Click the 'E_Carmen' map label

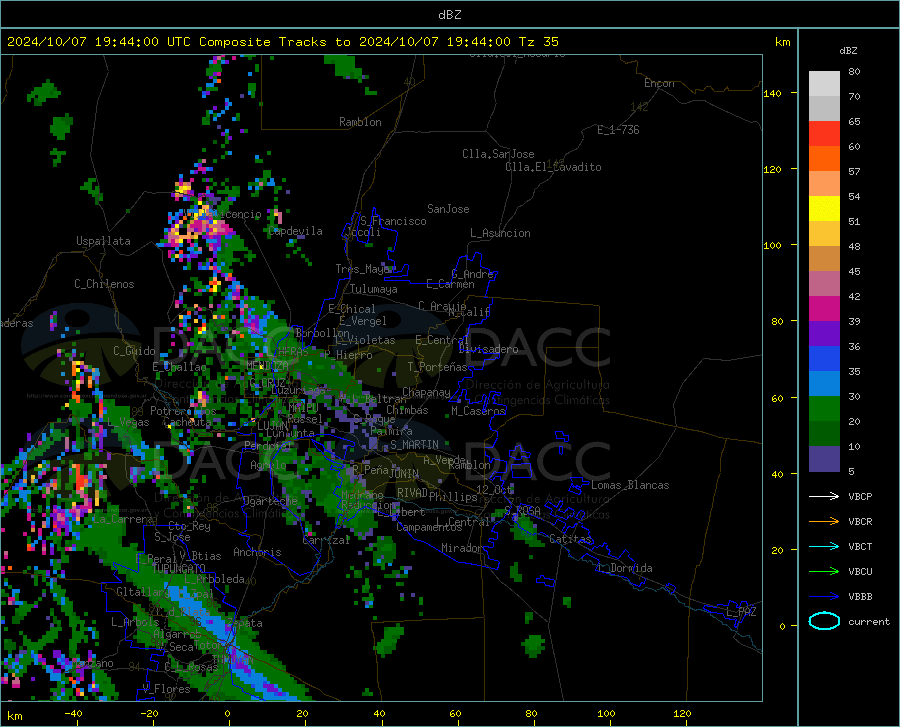pos(450,284)
